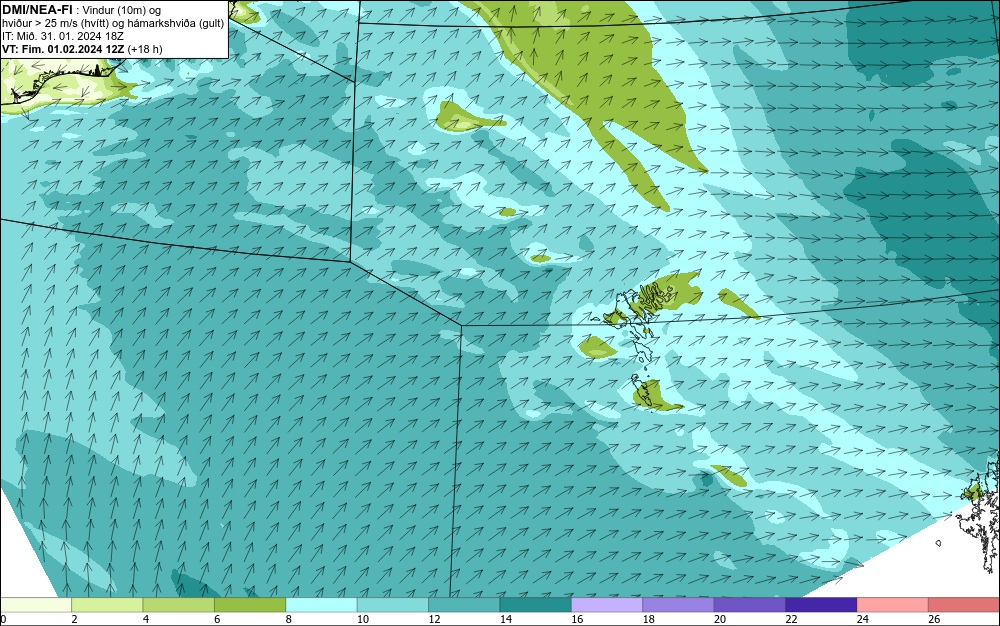Click the legend scale value 0
This screenshot has width=1000, height=626.
(x=3, y=619)
